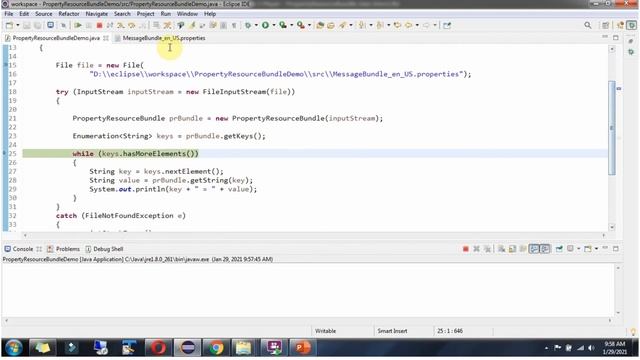Click the Writable status bar entry
The image size is (640, 360).
(x=325, y=331)
